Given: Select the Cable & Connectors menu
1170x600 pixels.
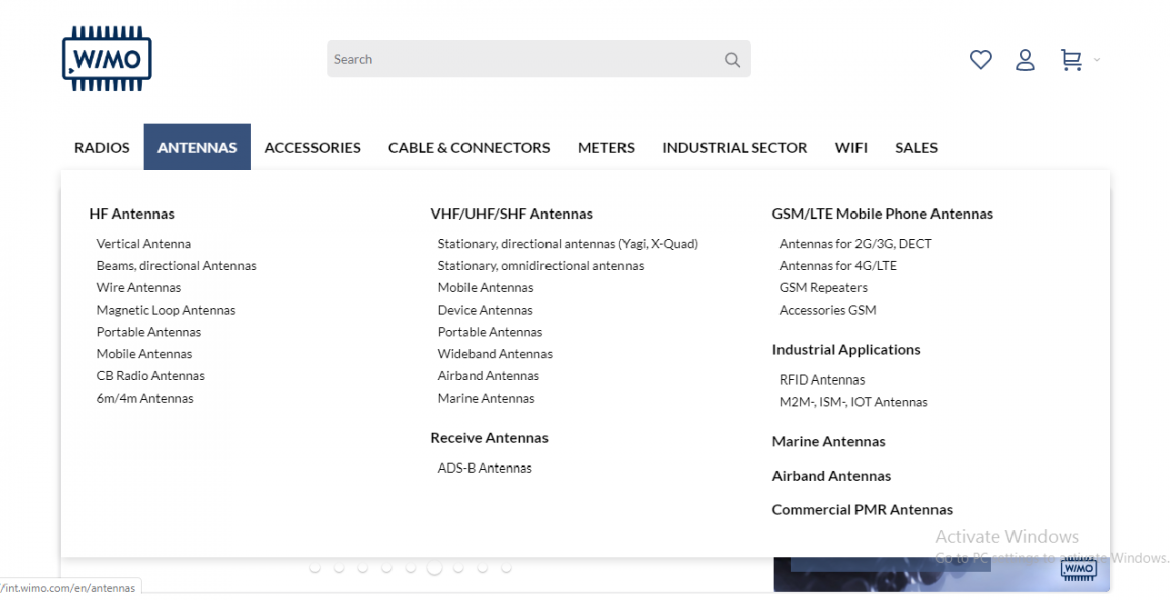Looking at the screenshot, I should tap(469, 147).
